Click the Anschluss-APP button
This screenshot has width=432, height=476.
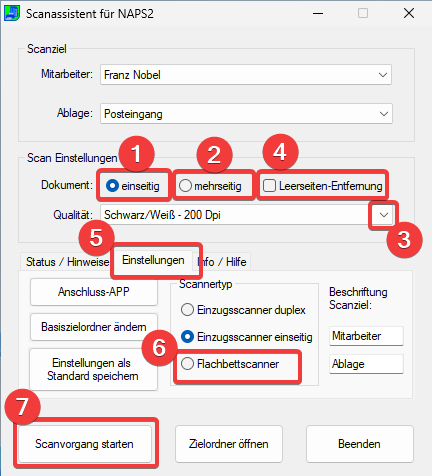coord(94,292)
